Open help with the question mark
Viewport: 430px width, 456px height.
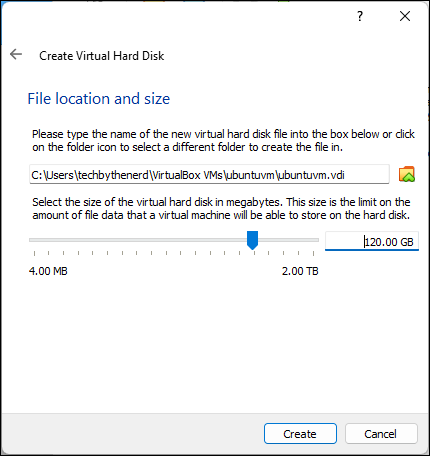pyautogui.click(x=360, y=16)
